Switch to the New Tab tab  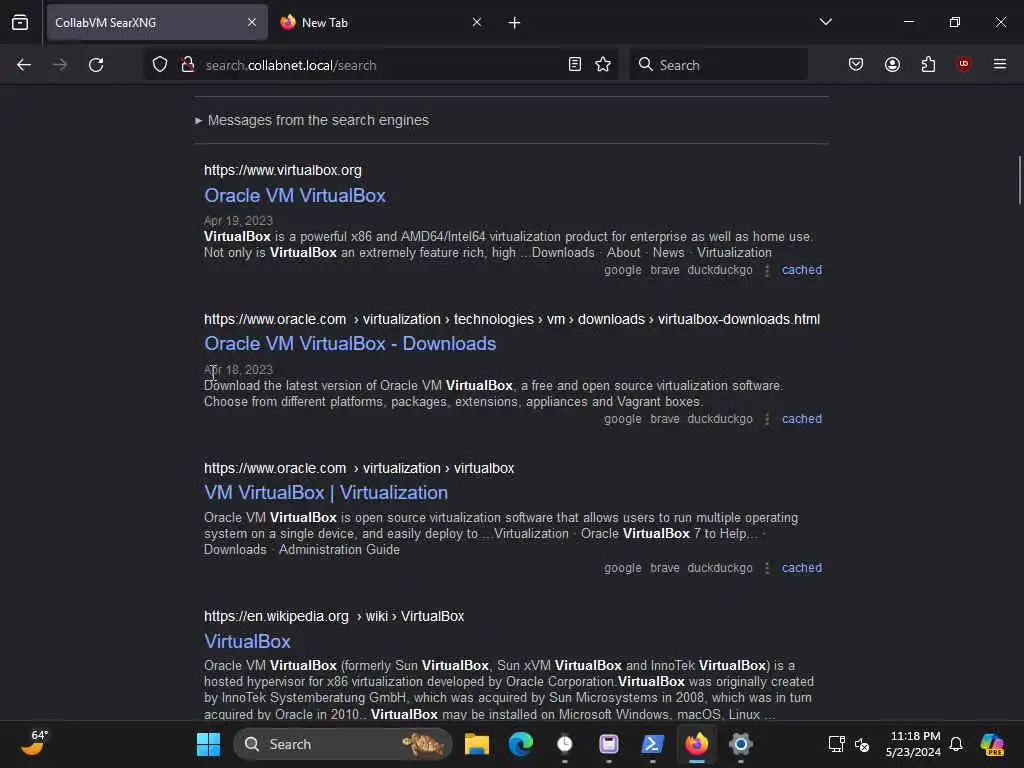pyautogui.click(x=382, y=22)
